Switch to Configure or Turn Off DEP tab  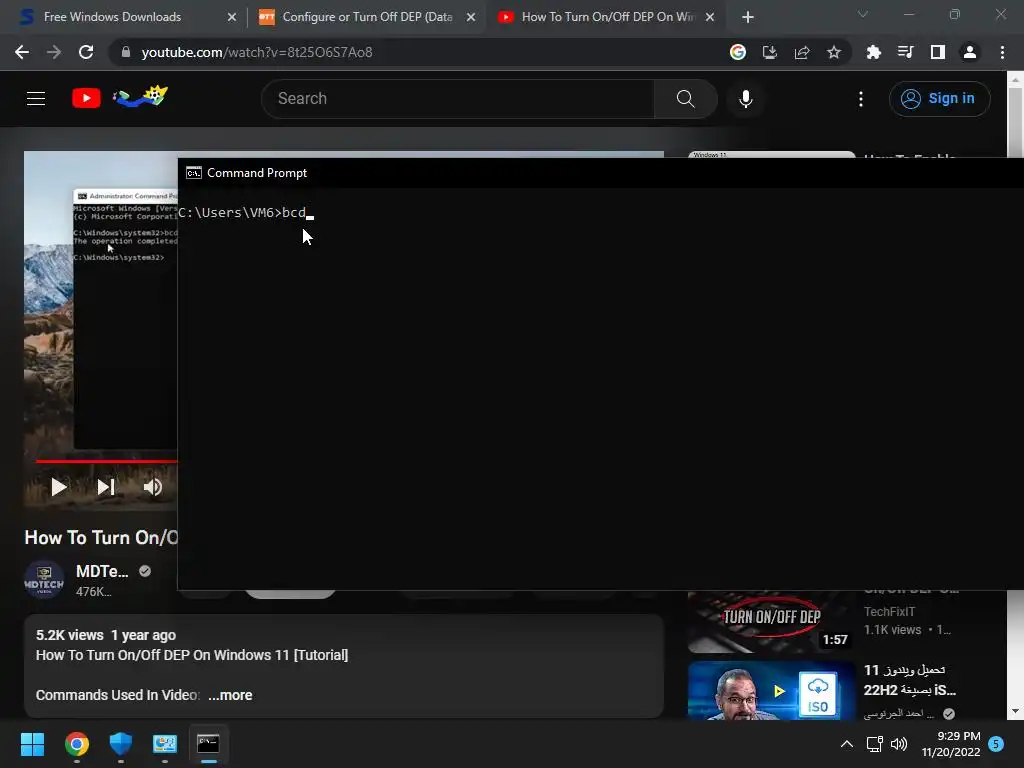tap(367, 17)
